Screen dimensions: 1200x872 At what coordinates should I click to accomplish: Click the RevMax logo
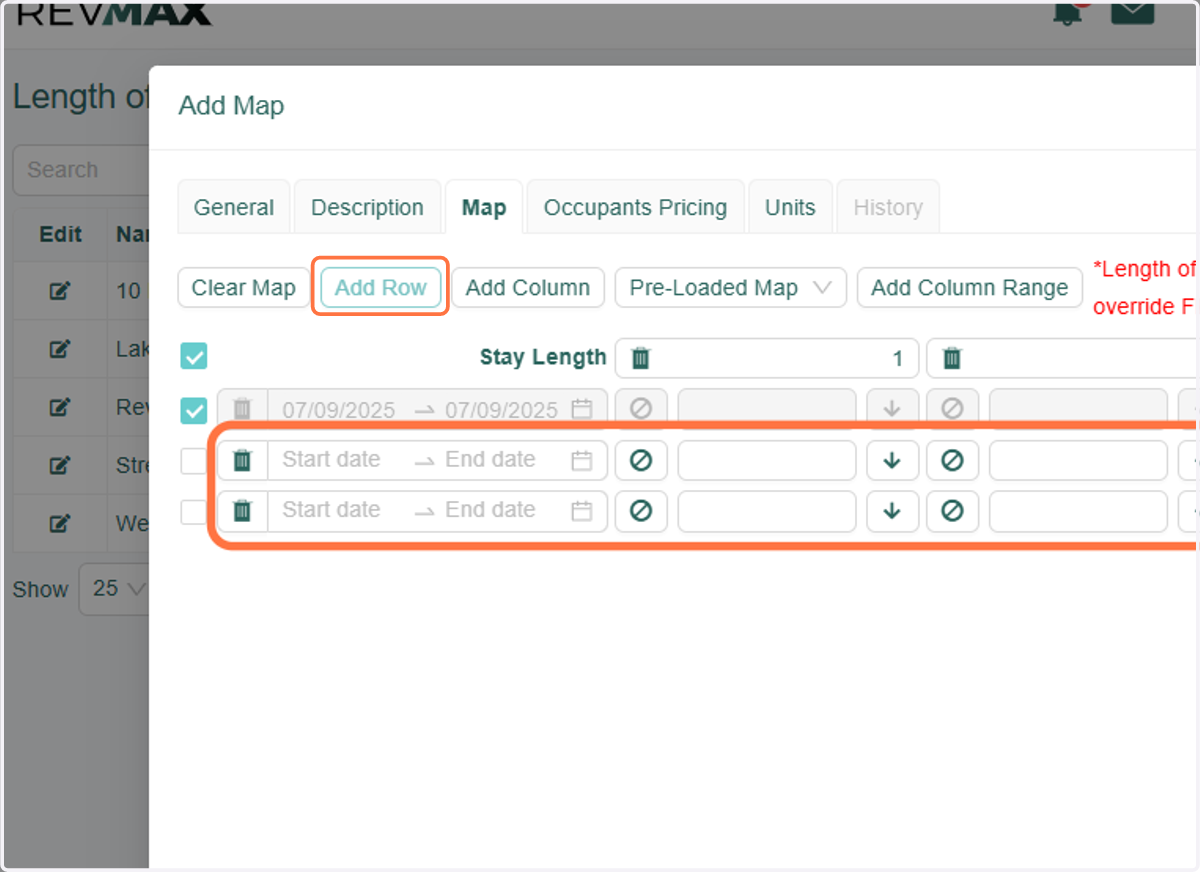[x=114, y=12]
